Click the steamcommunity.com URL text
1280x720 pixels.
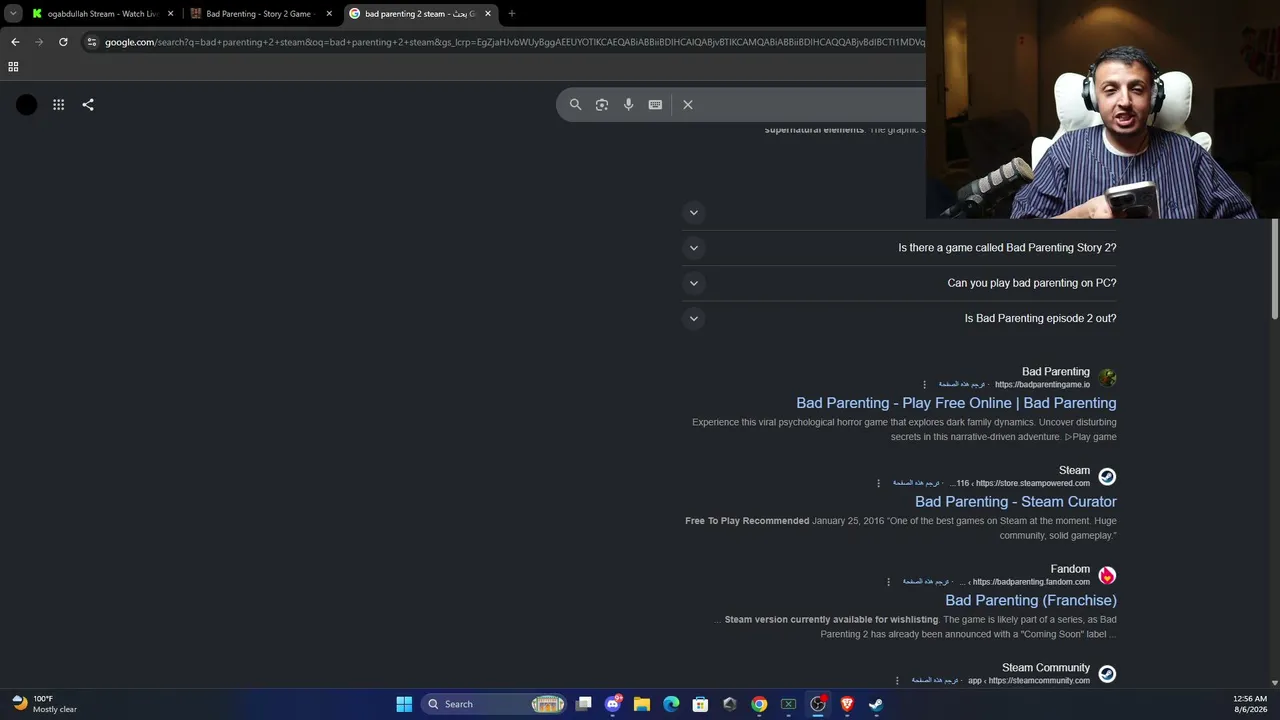coord(1039,681)
